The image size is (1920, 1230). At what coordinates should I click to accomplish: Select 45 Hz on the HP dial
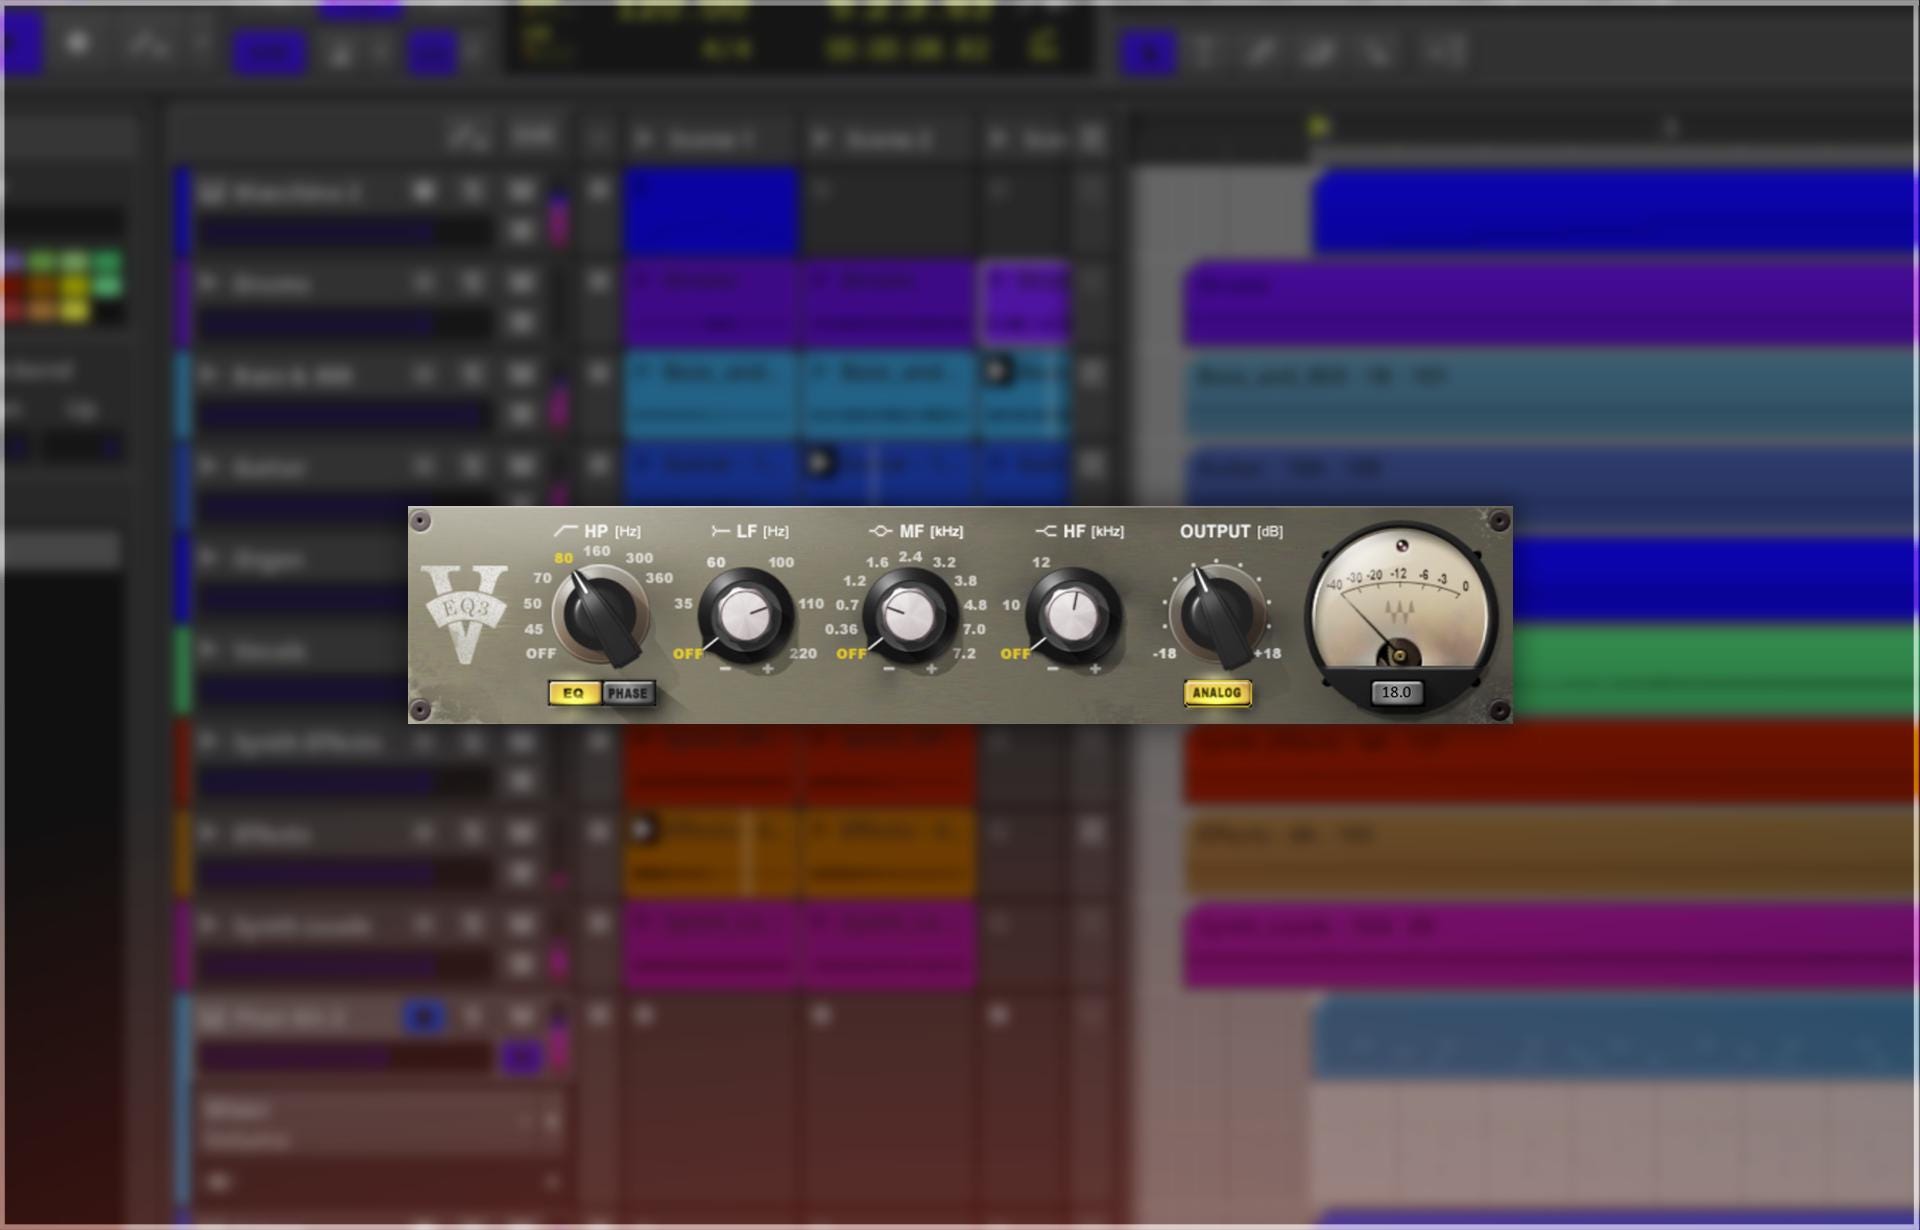click(x=534, y=629)
